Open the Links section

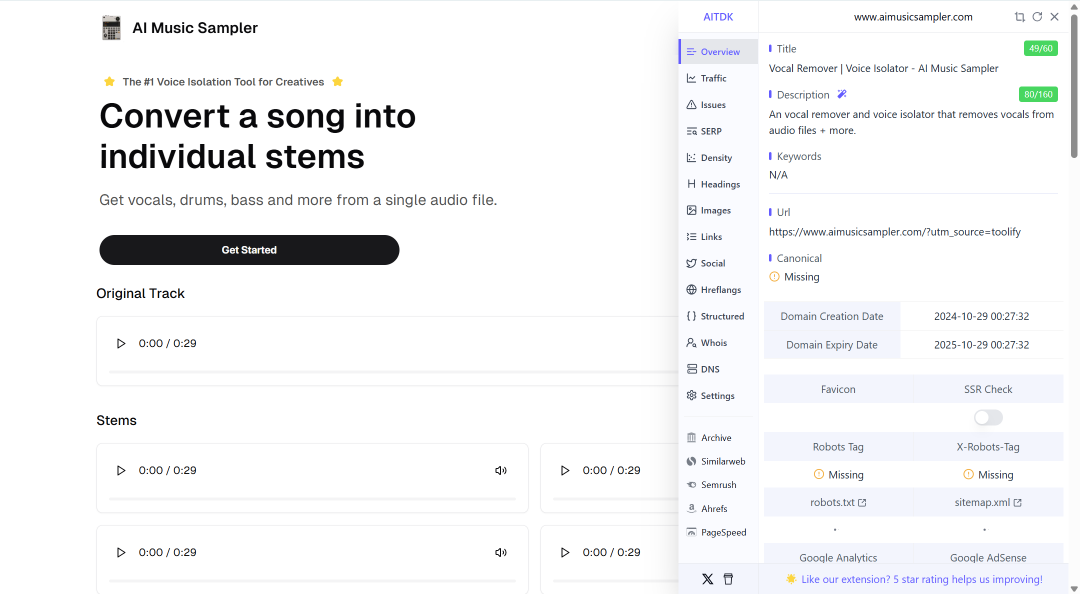click(x=716, y=236)
